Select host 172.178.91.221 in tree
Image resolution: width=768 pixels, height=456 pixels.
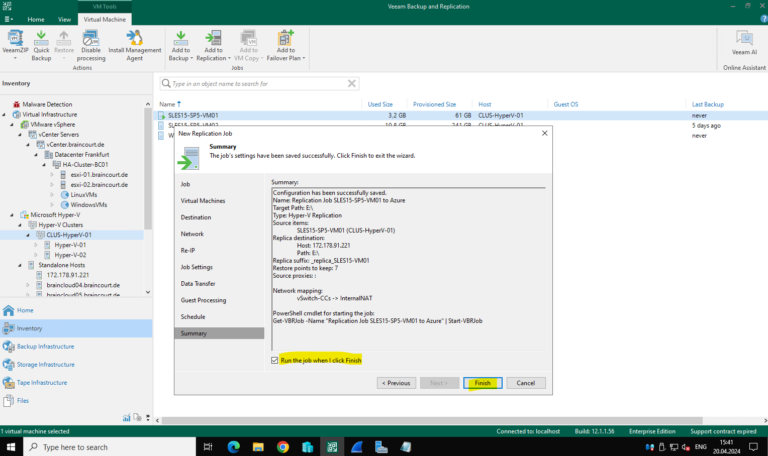pos(68,275)
